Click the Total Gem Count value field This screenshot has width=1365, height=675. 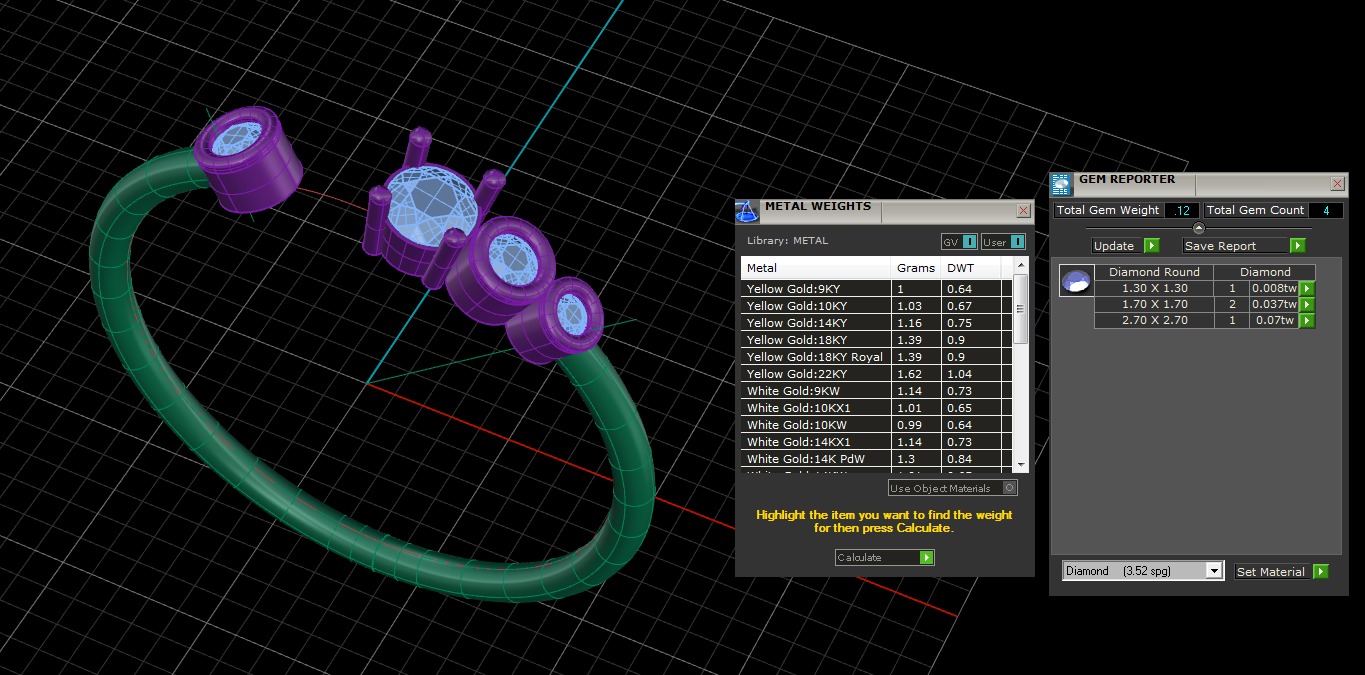pyautogui.click(x=1326, y=210)
